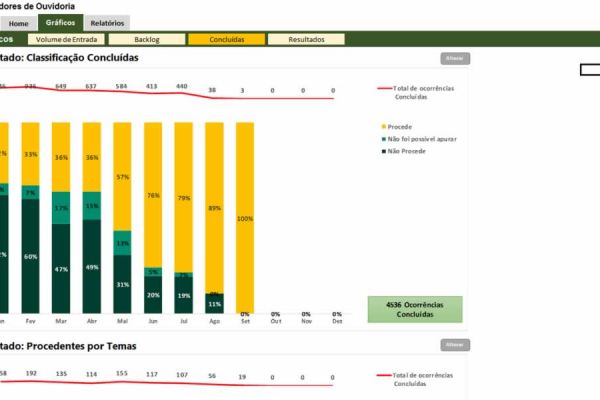
Task: Switch to the Gráficos tab
Action: pyautogui.click(x=58, y=22)
